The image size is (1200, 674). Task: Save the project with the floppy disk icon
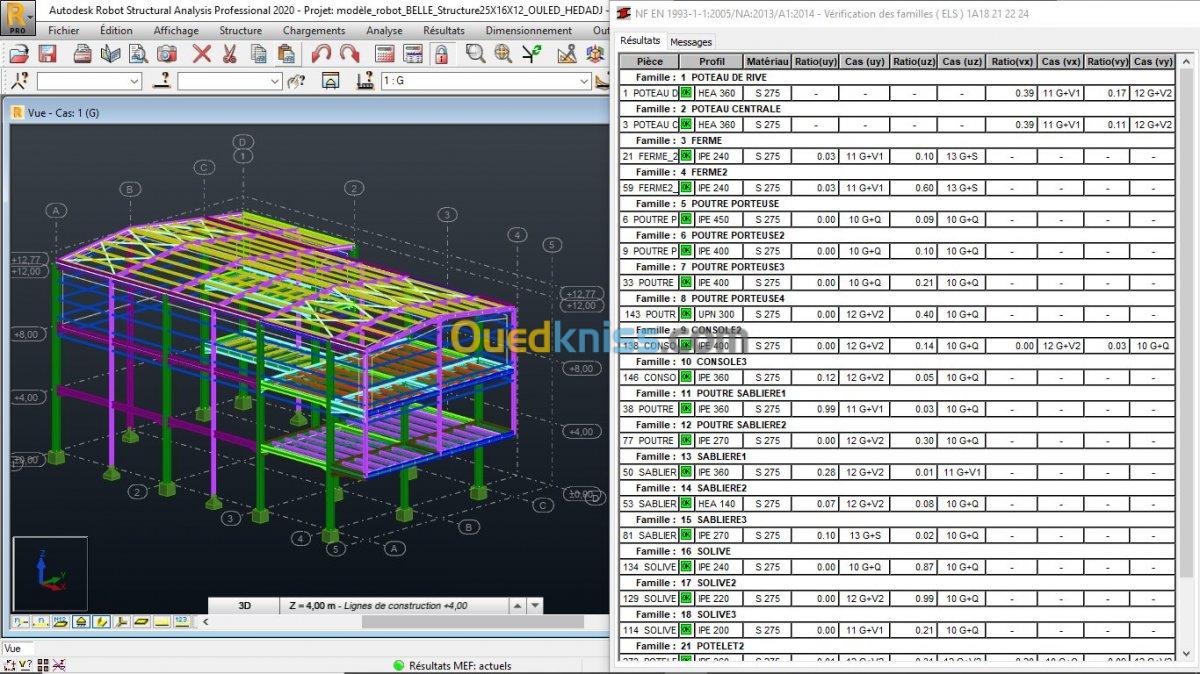pos(47,53)
